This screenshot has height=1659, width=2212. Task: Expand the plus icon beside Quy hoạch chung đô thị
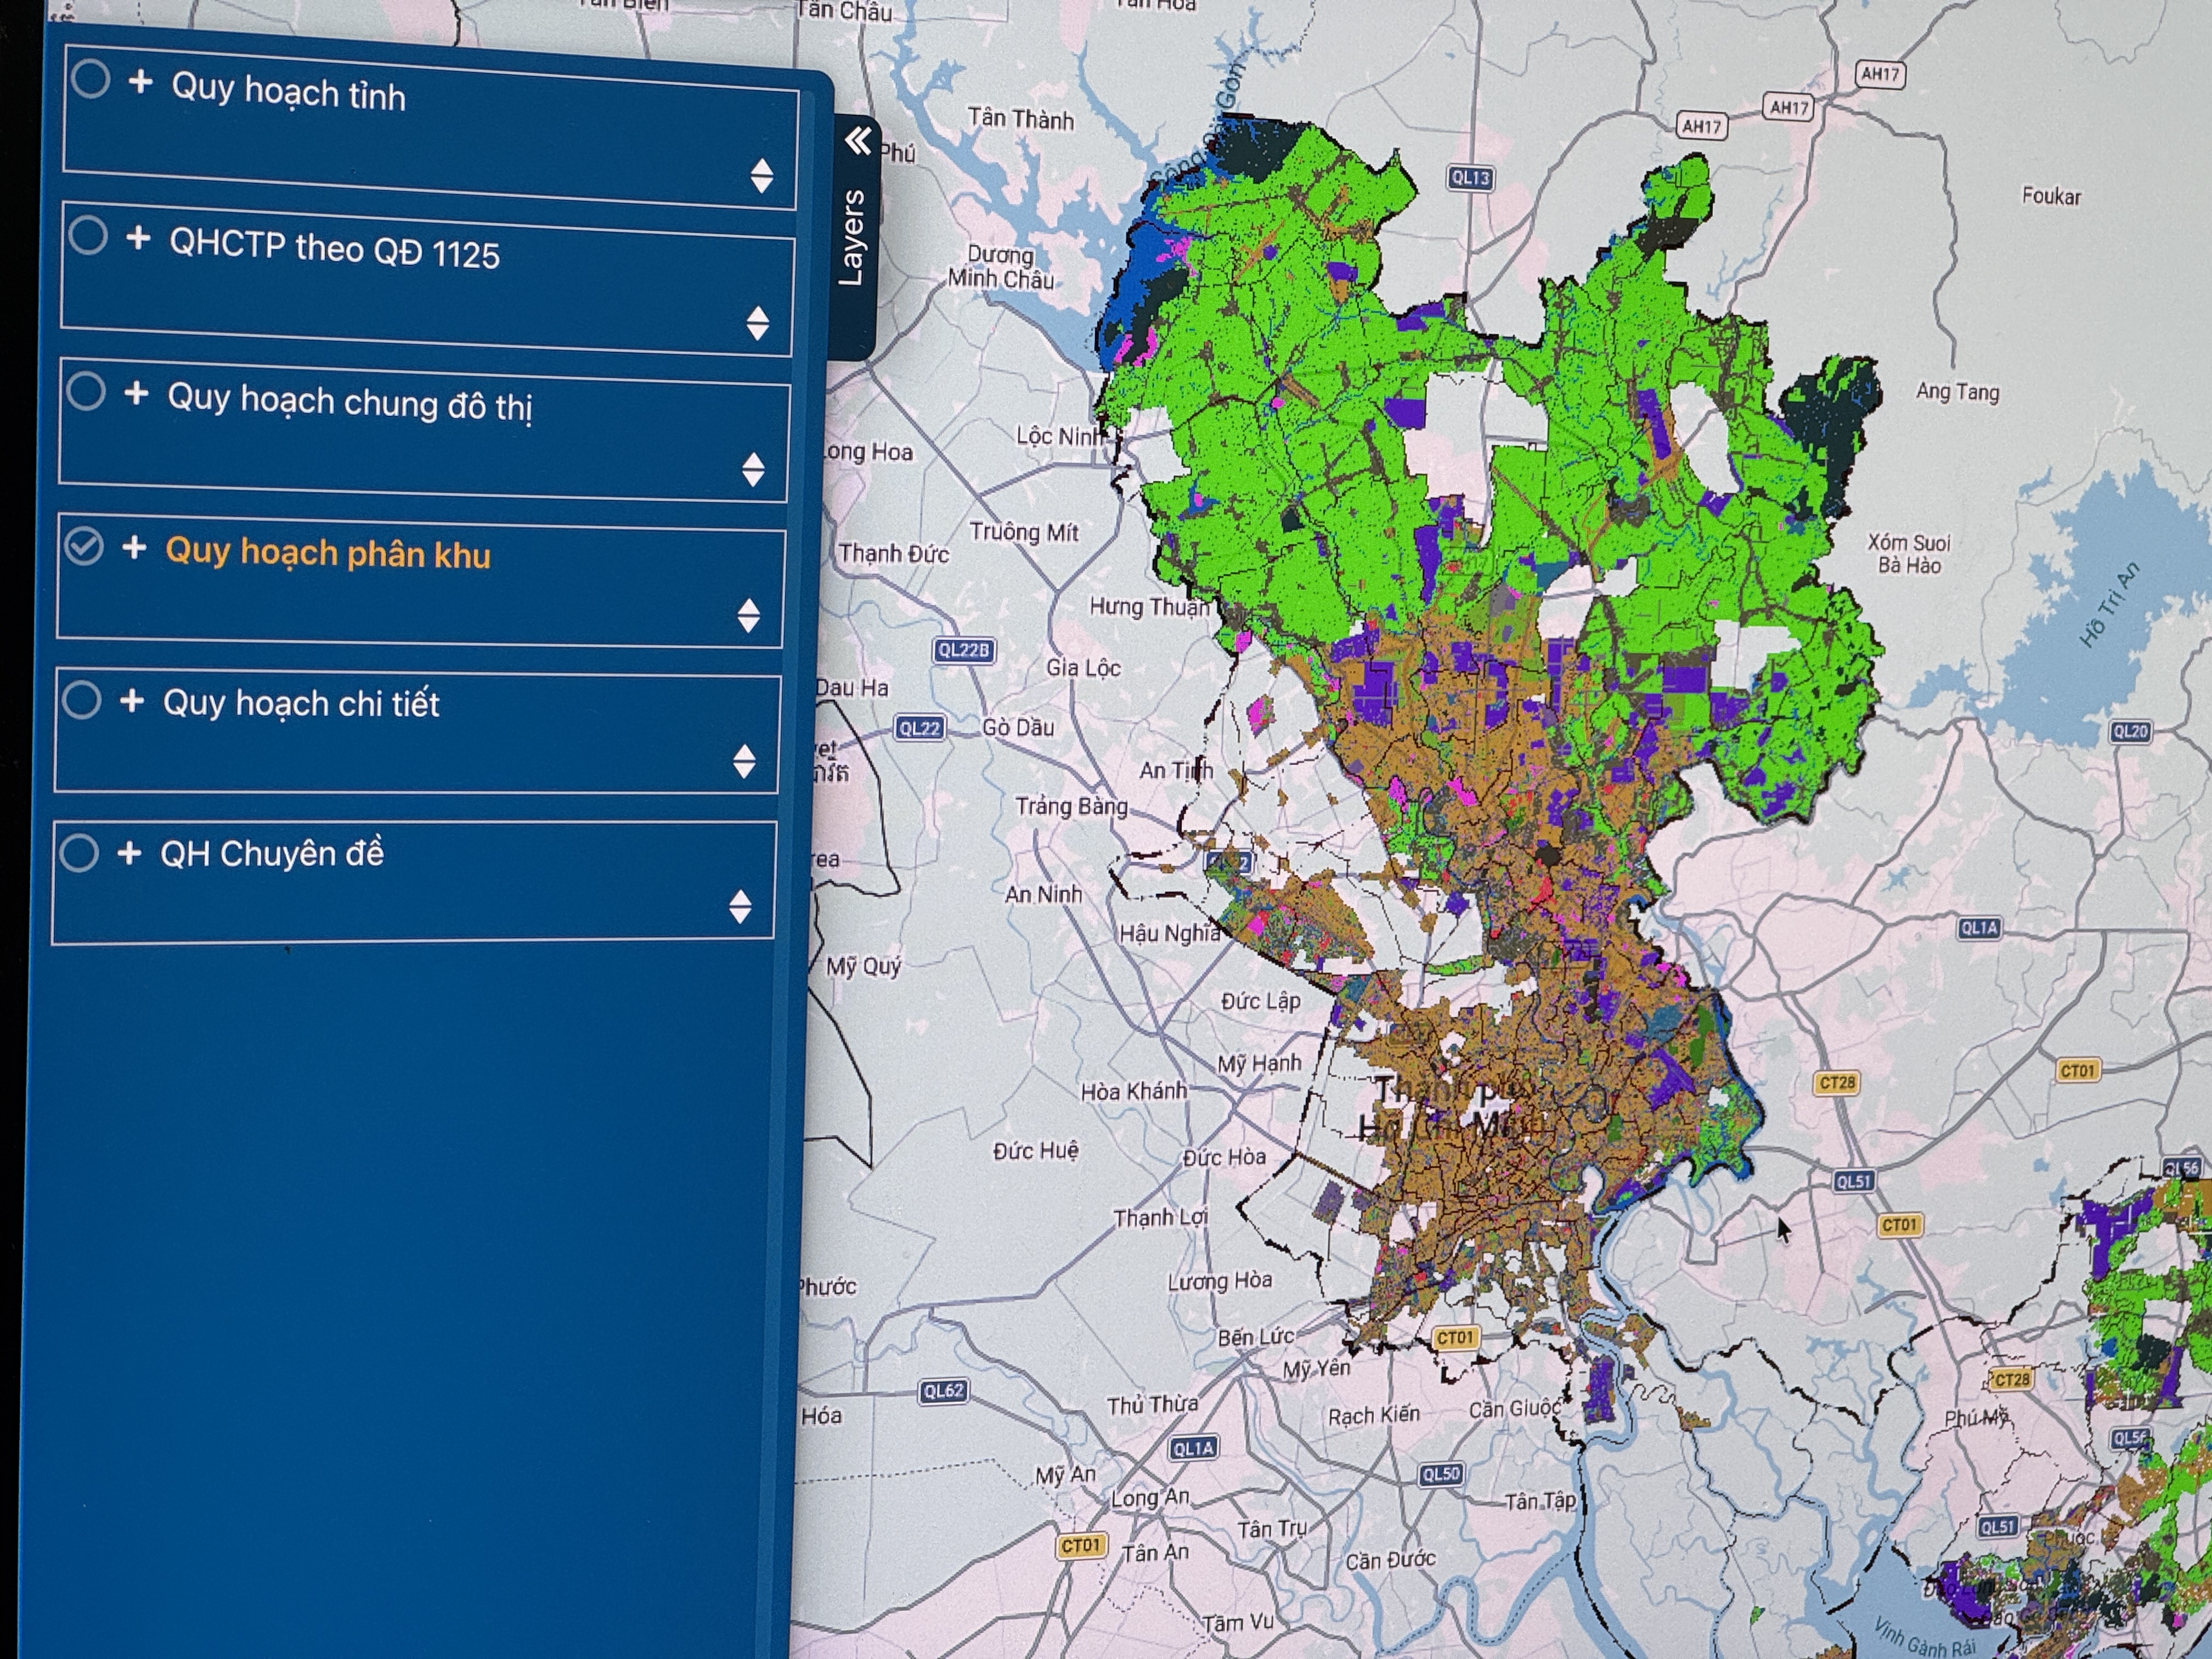point(136,393)
